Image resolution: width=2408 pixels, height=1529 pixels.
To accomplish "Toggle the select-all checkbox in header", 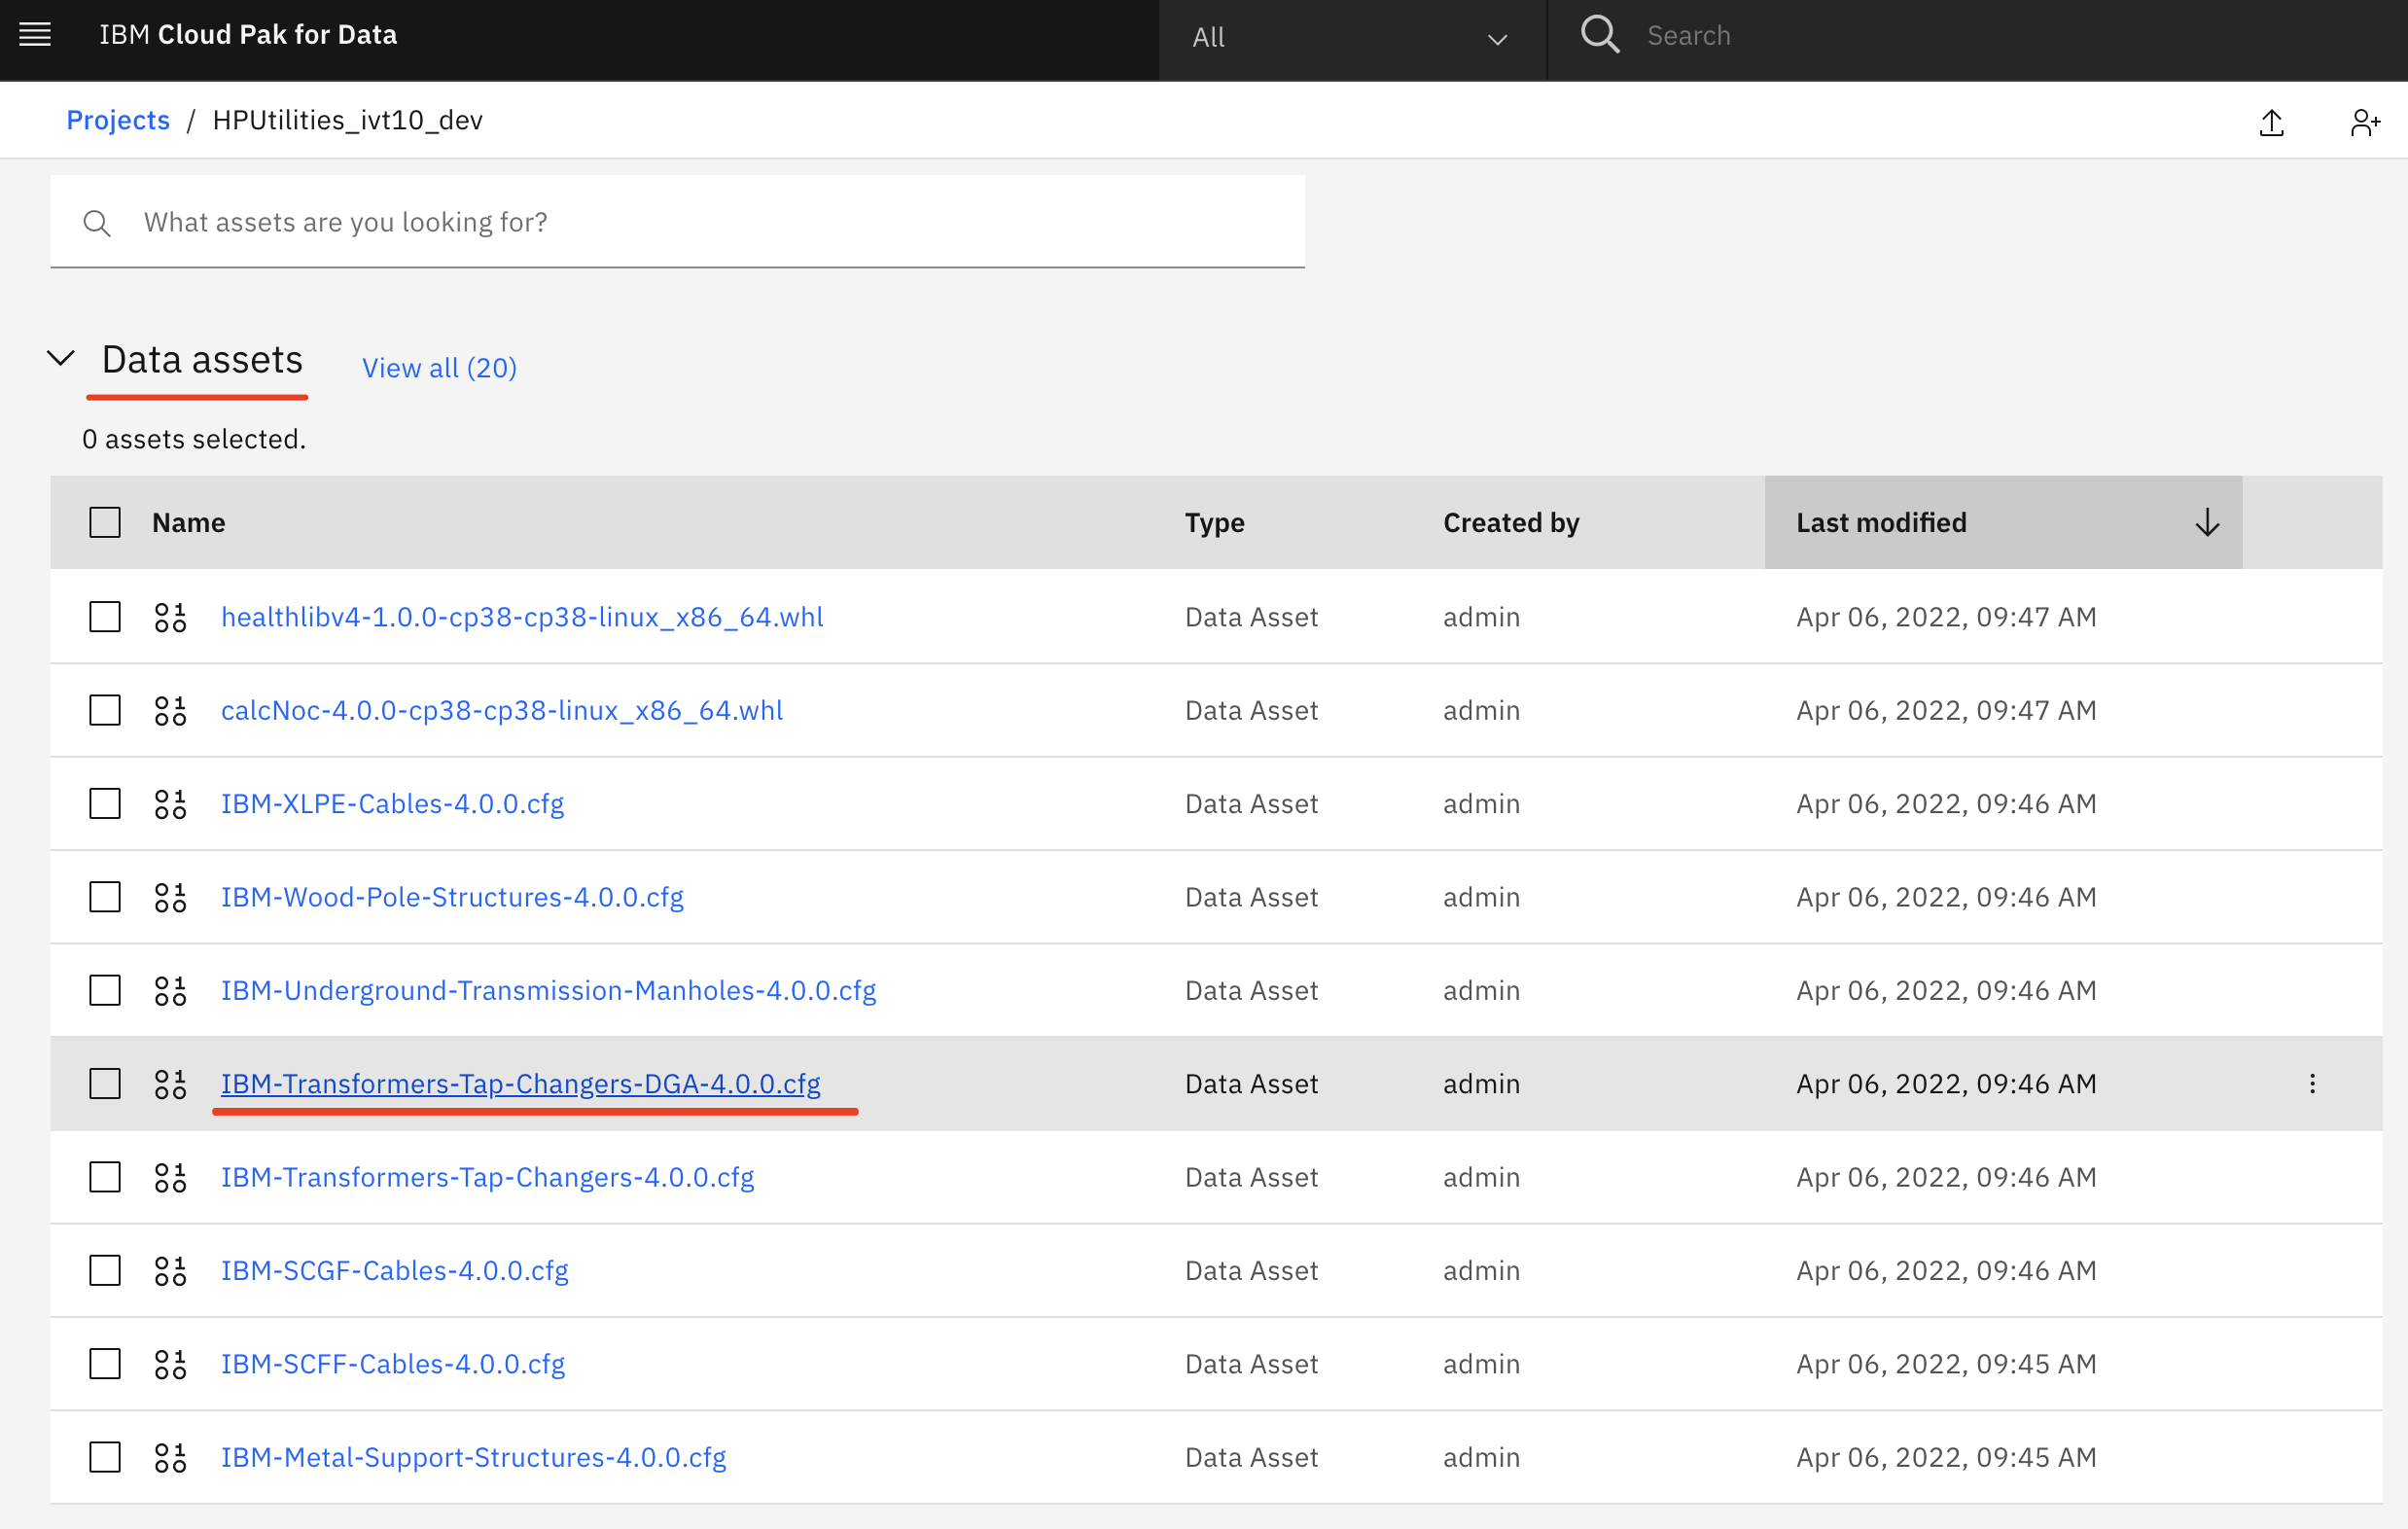I will [x=105, y=522].
